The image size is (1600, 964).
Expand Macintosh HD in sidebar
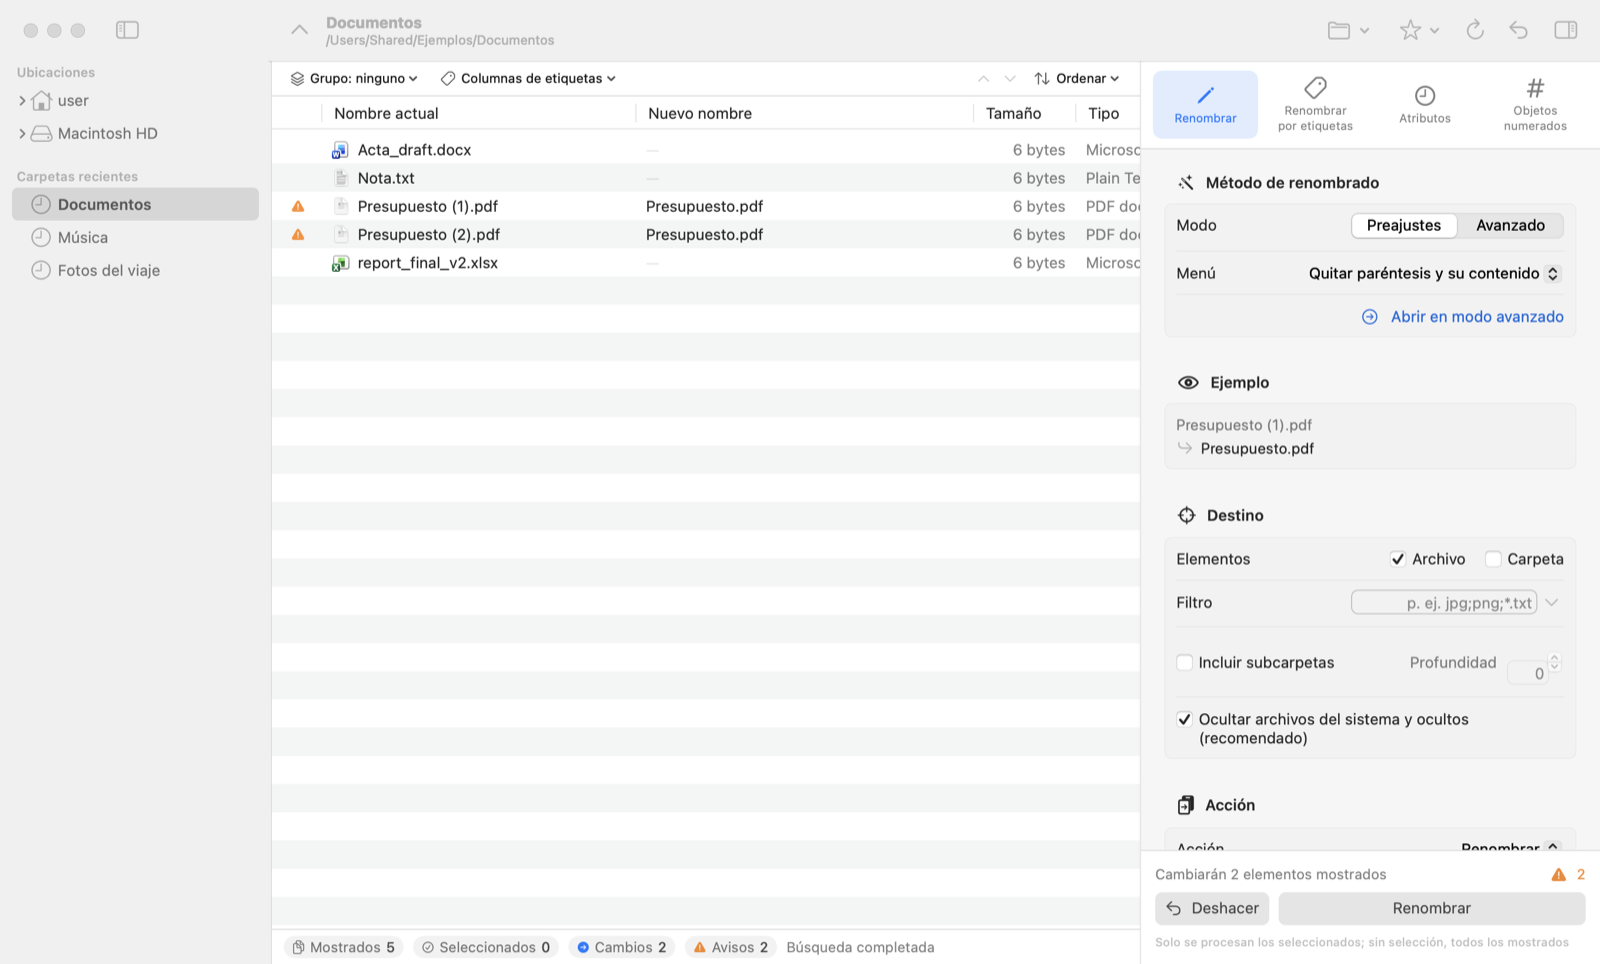pos(22,133)
